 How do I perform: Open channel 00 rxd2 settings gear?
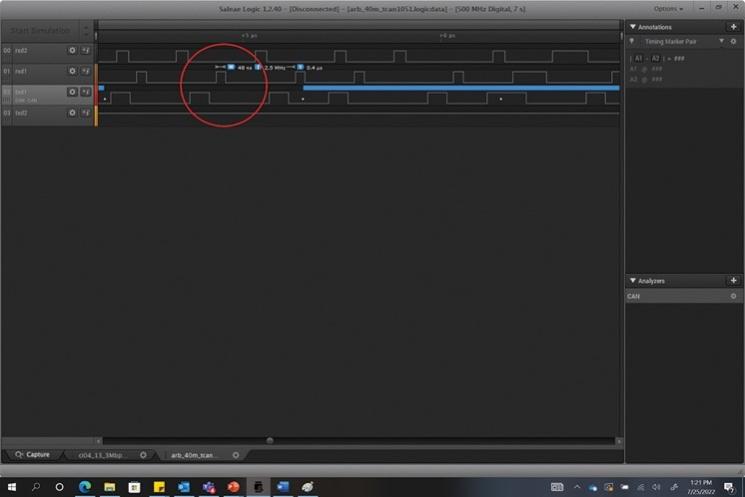coord(72,50)
